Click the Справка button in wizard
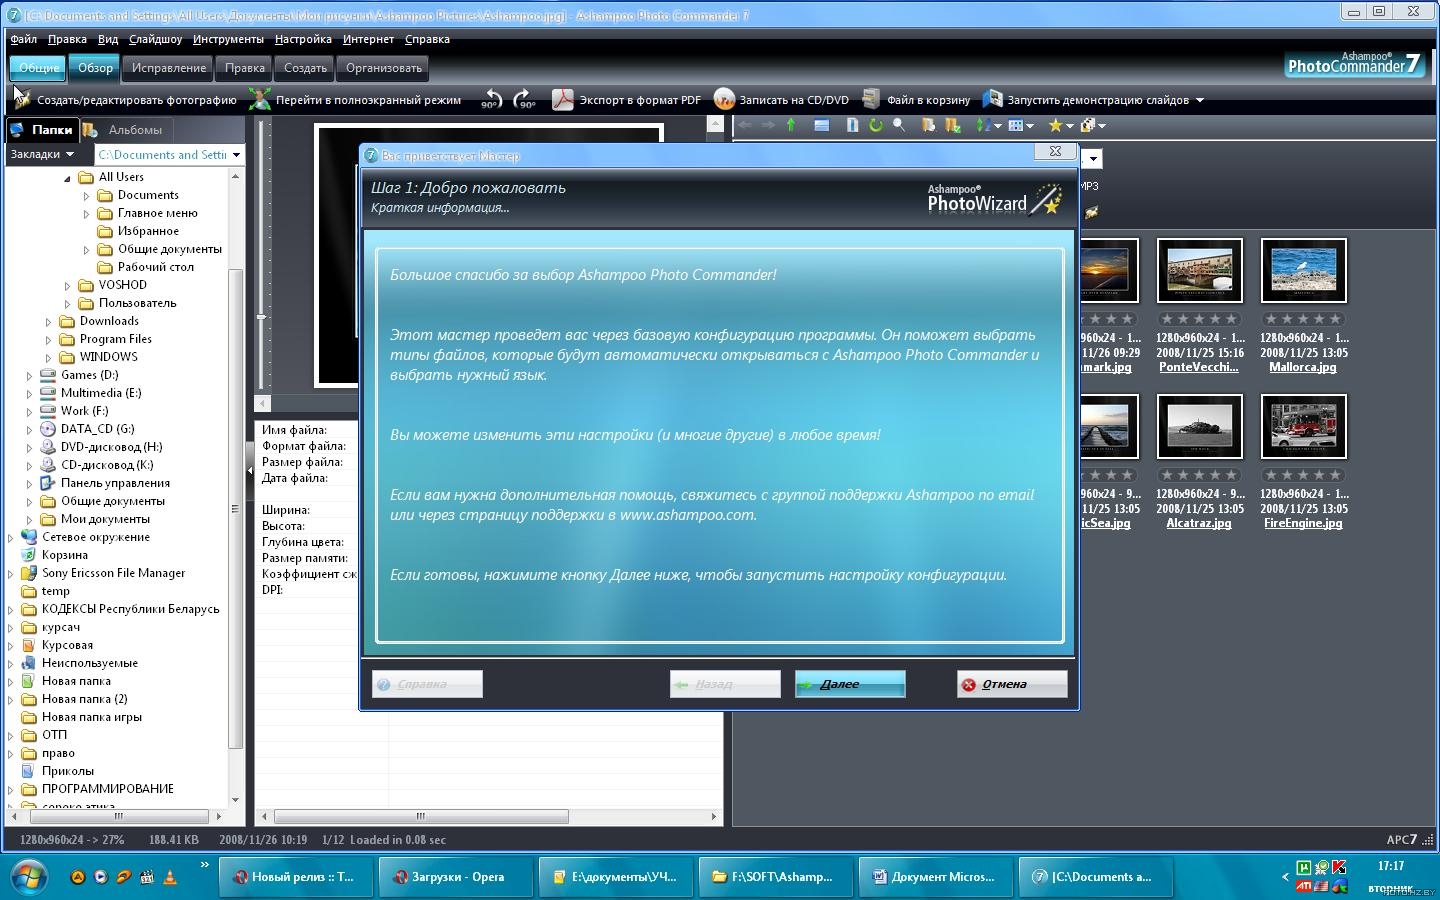 tap(427, 684)
